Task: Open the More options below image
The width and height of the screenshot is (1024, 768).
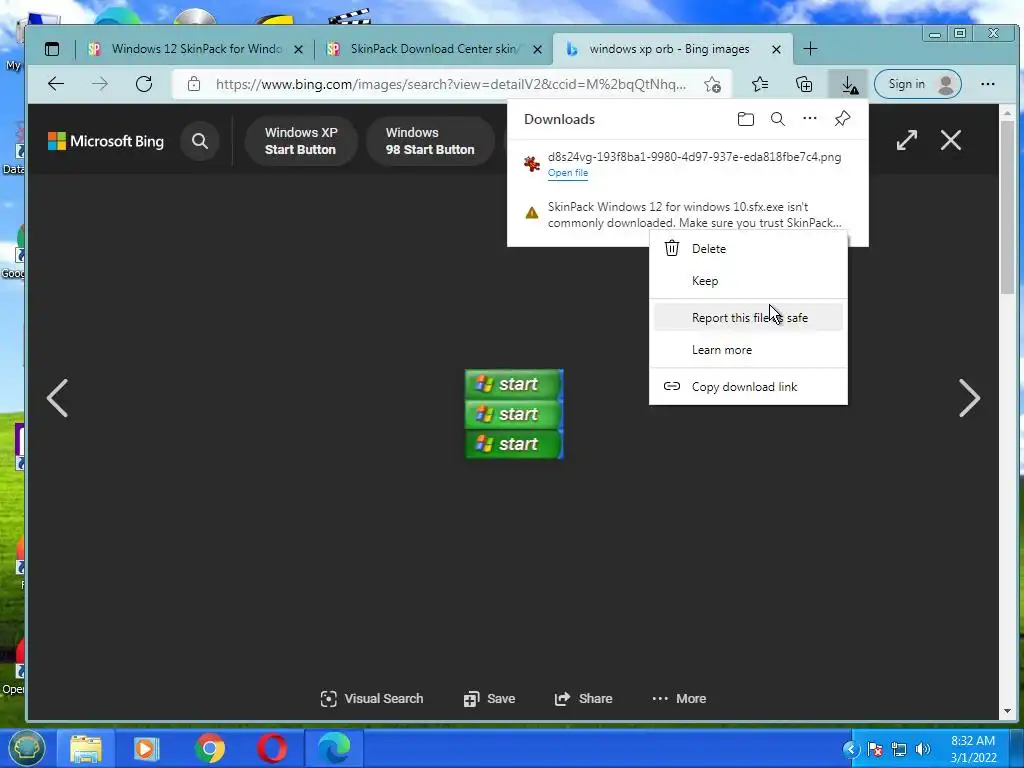Action: pyautogui.click(x=679, y=699)
